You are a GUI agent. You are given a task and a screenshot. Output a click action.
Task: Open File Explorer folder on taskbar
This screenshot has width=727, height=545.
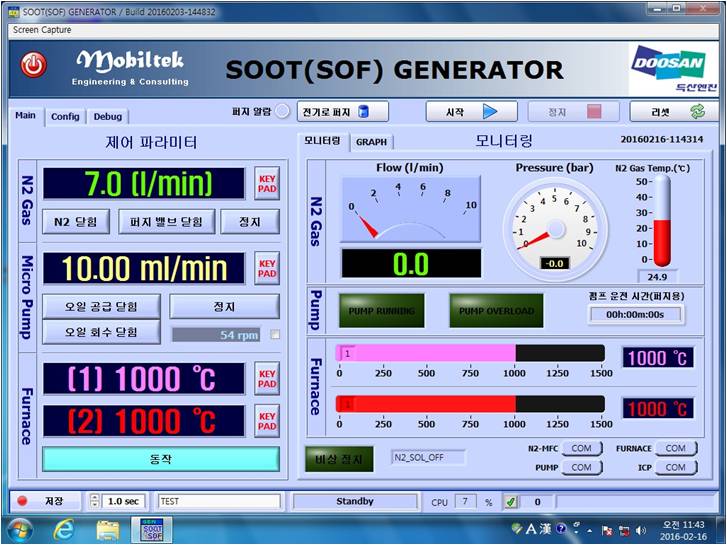[108, 531]
